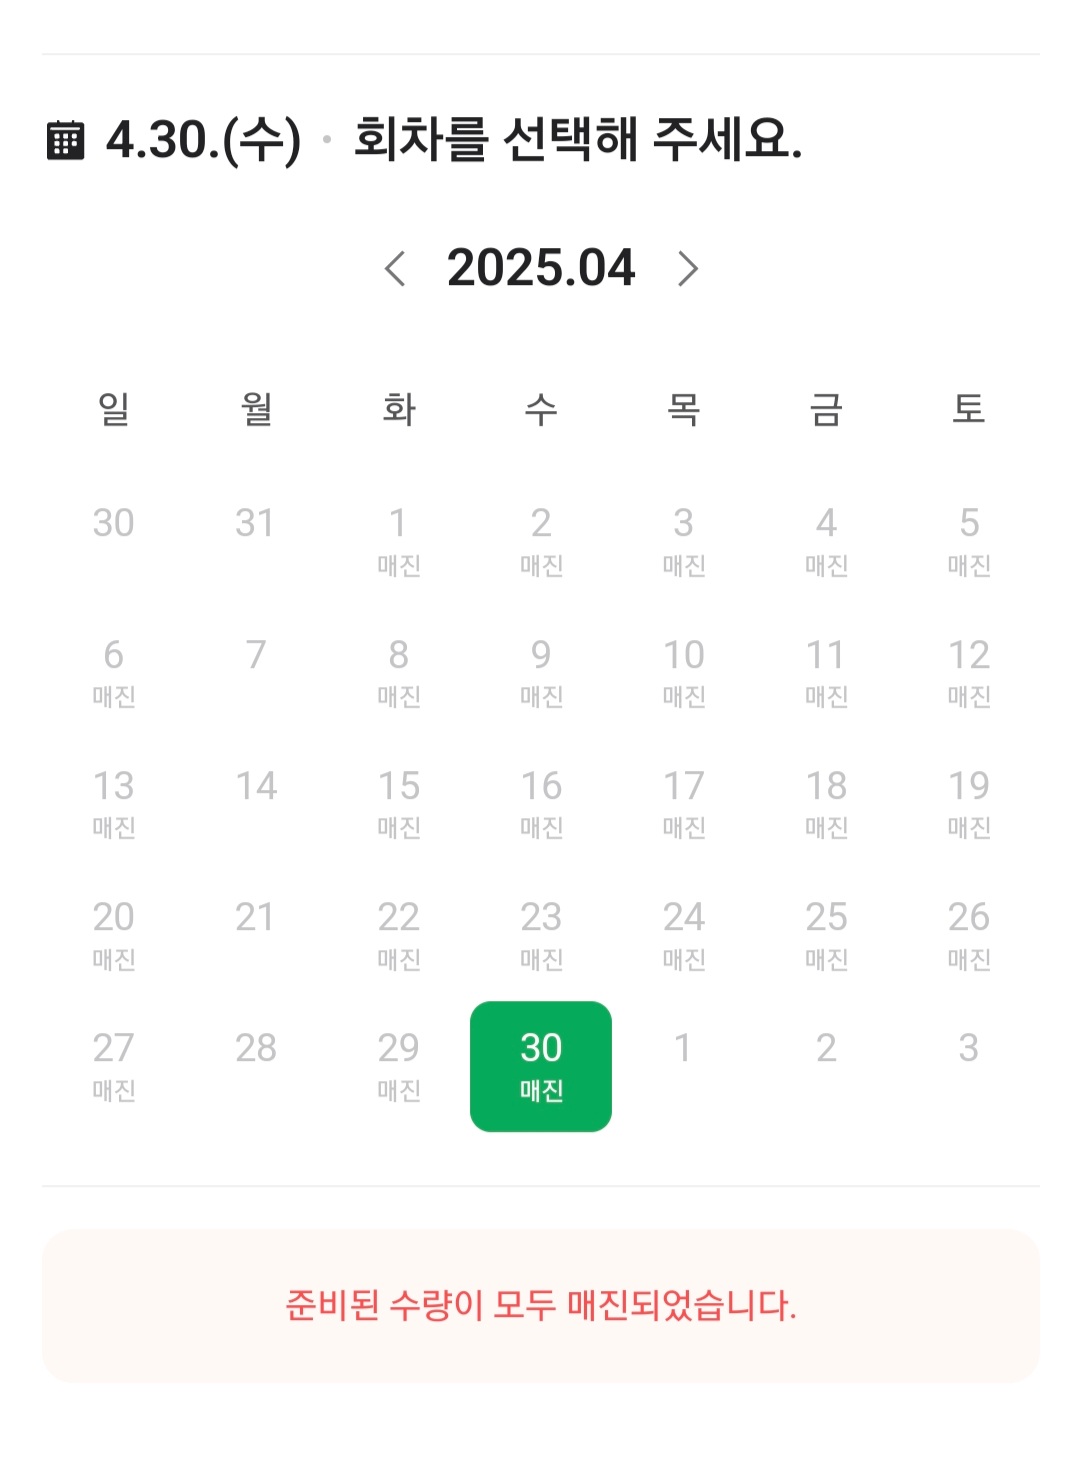
Task: Select April 28 on the calendar
Action: pyautogui.click(x=256, y=1048)
